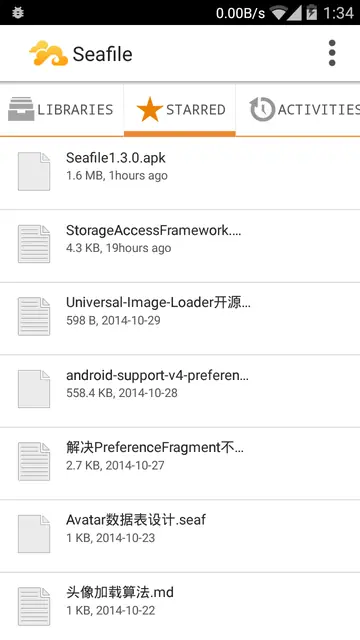Viewport: 360px width, 640px height.
Task: Tap the debug bug icon in status bar
Action: (x=18, y=13)
